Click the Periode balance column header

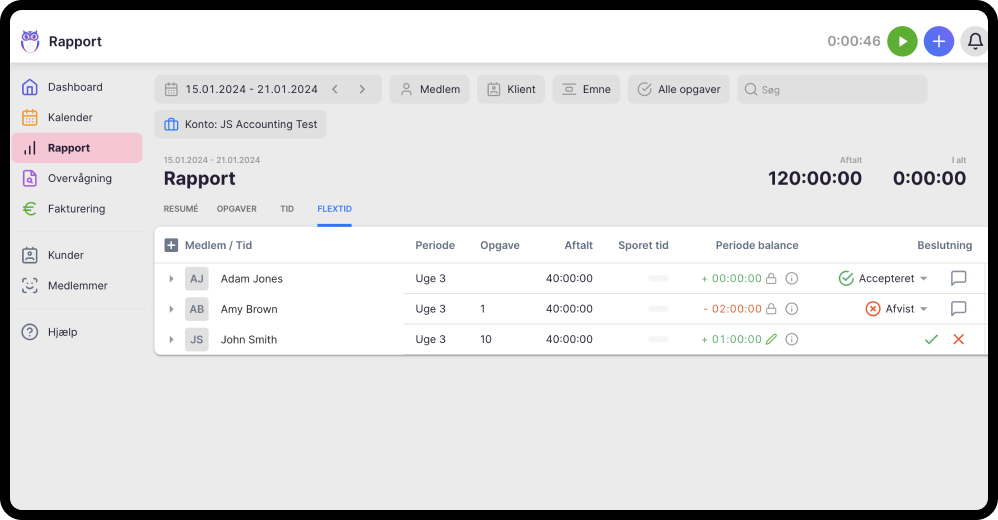pyautogui.click(x=757, y=245)
